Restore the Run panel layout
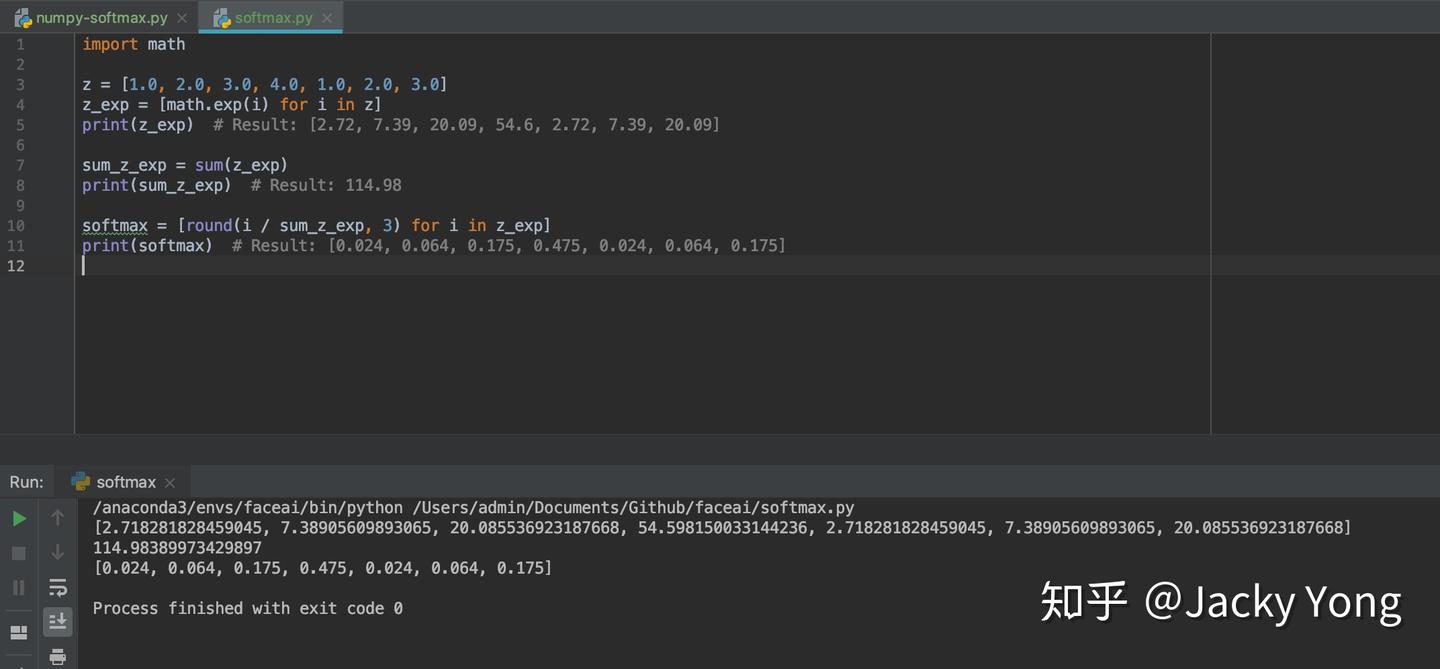 pos(19,633)
